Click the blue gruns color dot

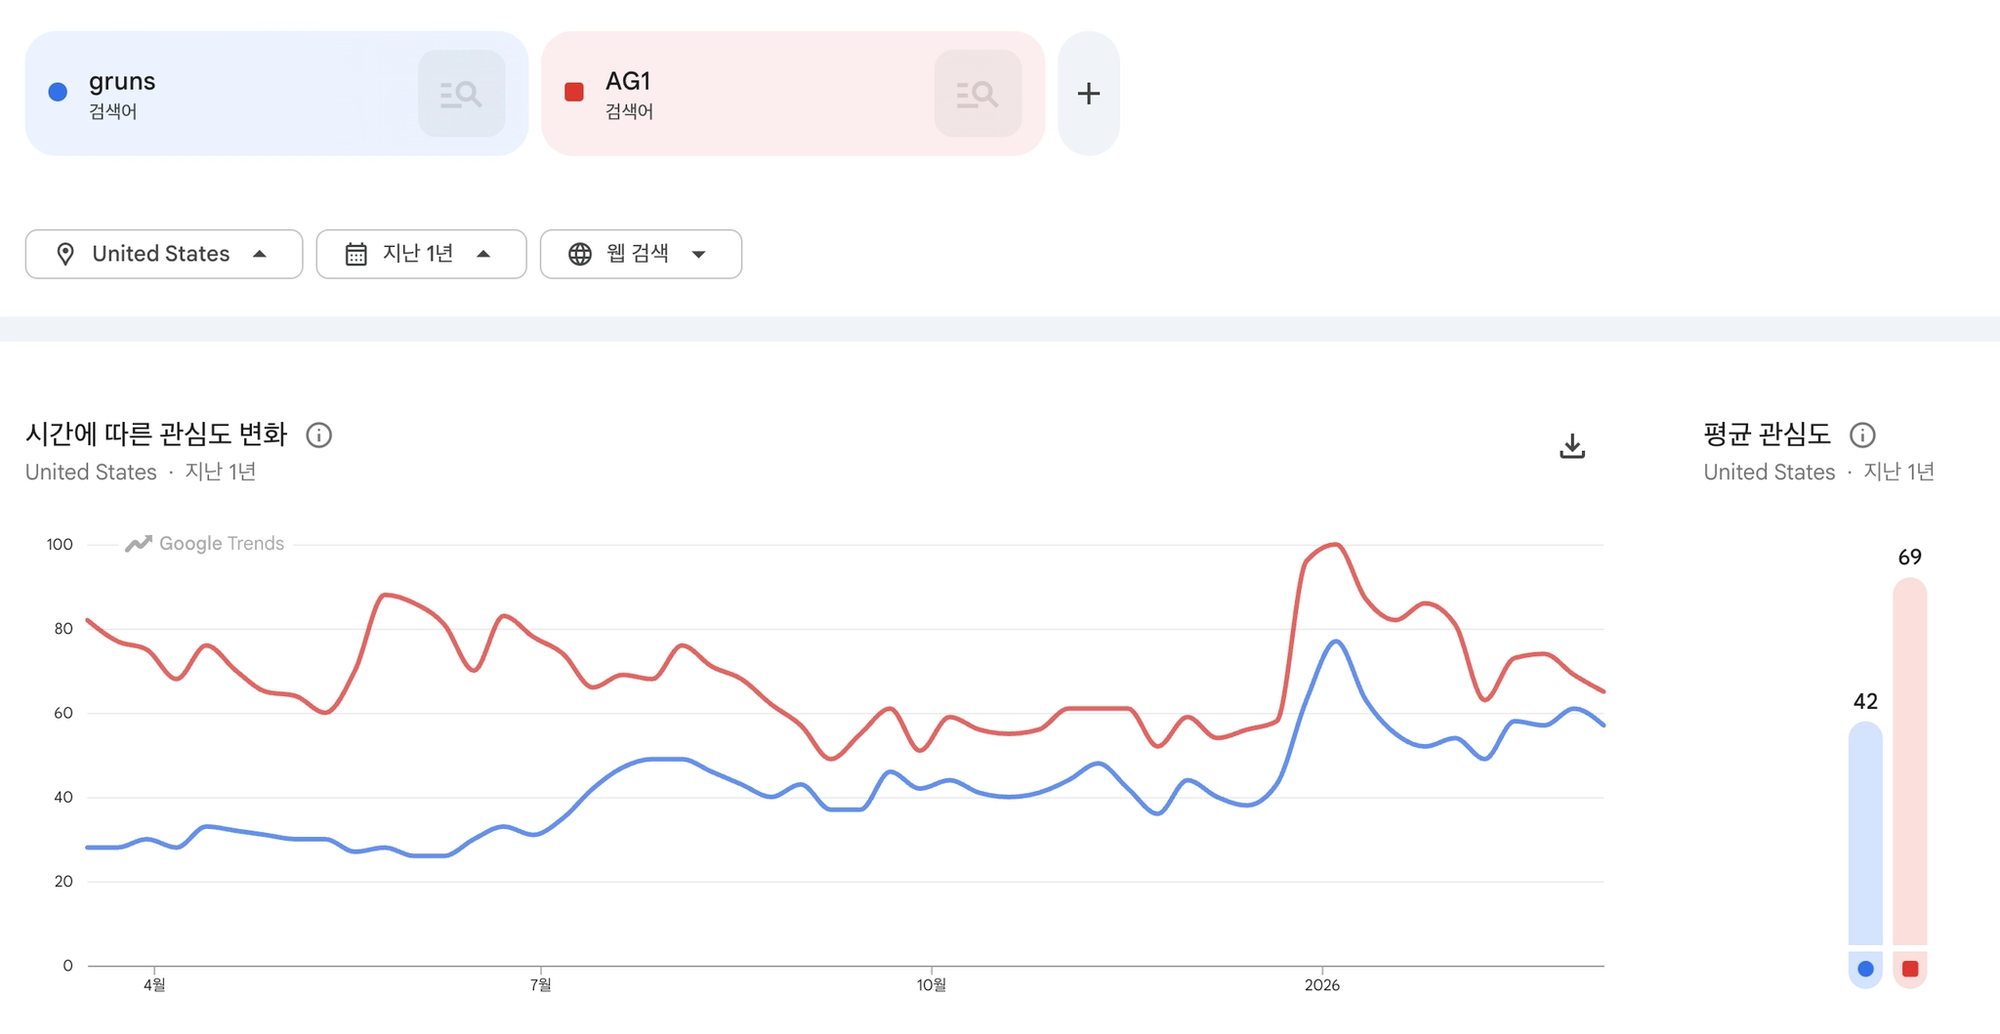click(58, 92)
